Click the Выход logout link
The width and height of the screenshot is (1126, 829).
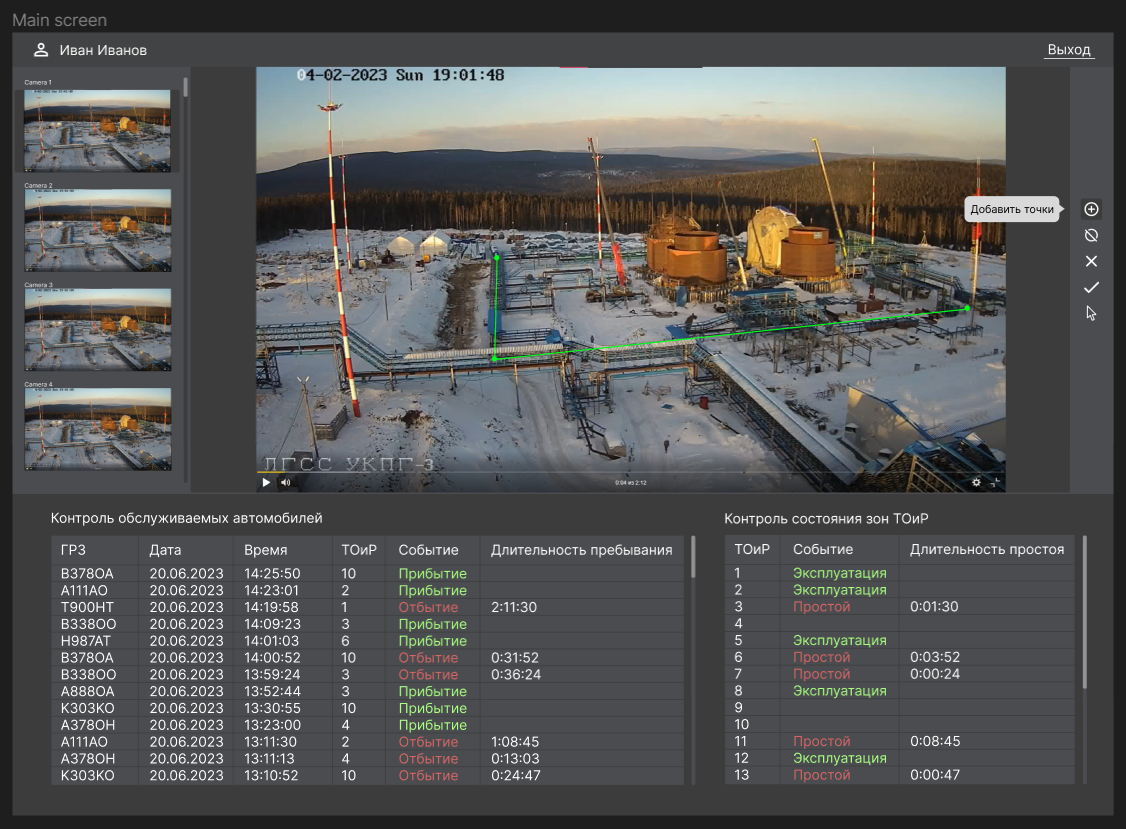coord(1068,50)
